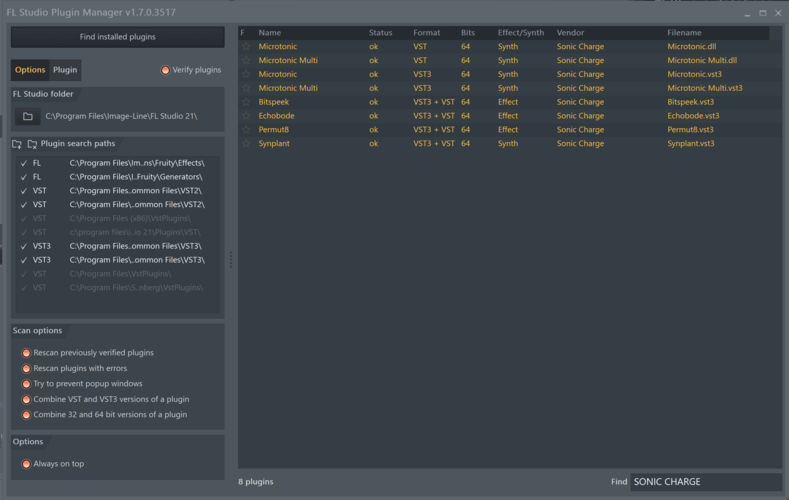
Task: Click the Microtonic Multi.vst3 filename
Action: tap(705, 88)
